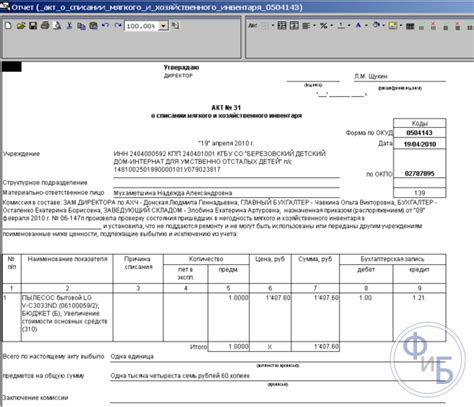Open print preview icon
The image size is (474, 407).
(57, 26)
